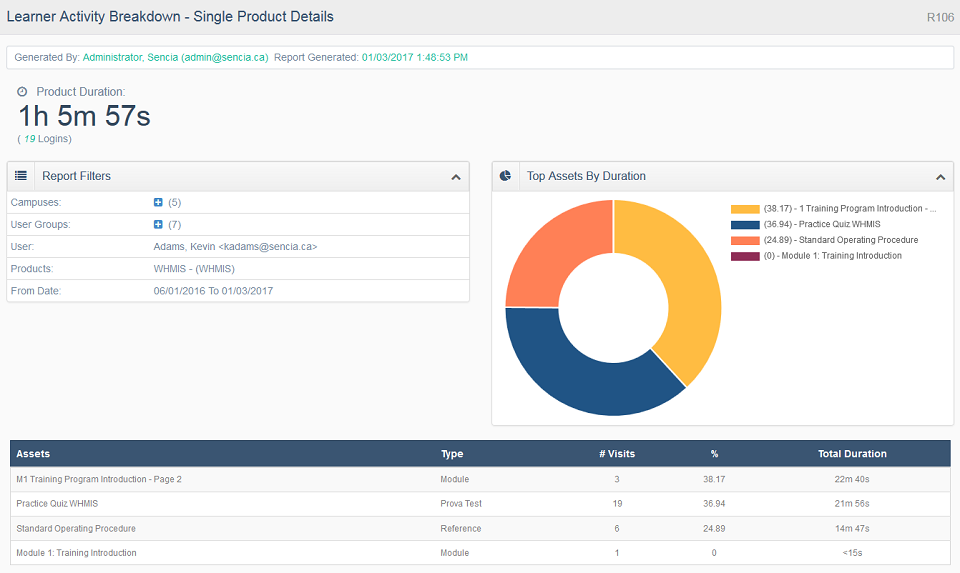The height and width of the screenshot is (573, 960).
Task: Click the blue Practice Quiz WHMIS legend swatch
Action: point(745,225)
